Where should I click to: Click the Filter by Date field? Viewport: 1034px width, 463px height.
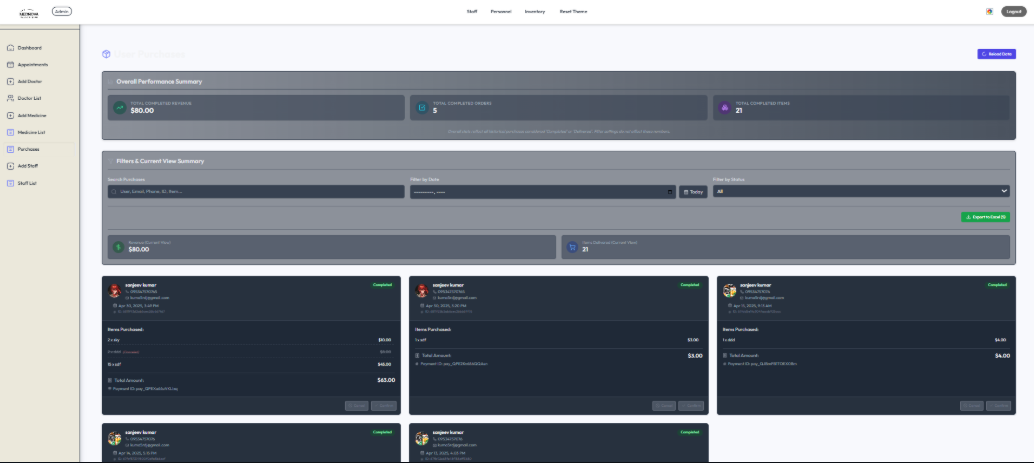(x=543, y=192)
